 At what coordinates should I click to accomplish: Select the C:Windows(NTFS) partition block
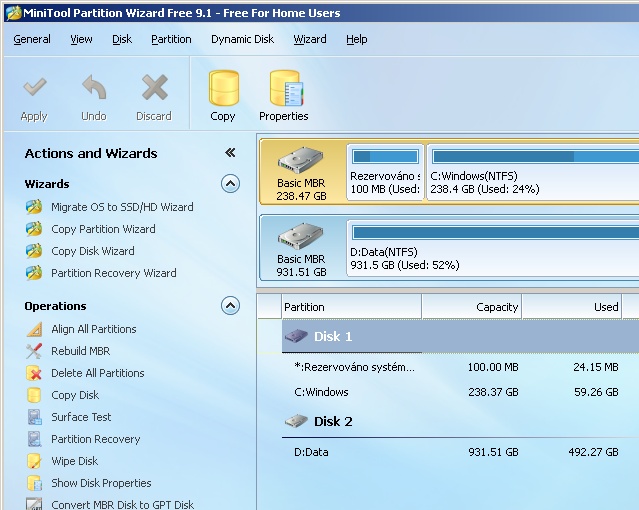point(533,172)
